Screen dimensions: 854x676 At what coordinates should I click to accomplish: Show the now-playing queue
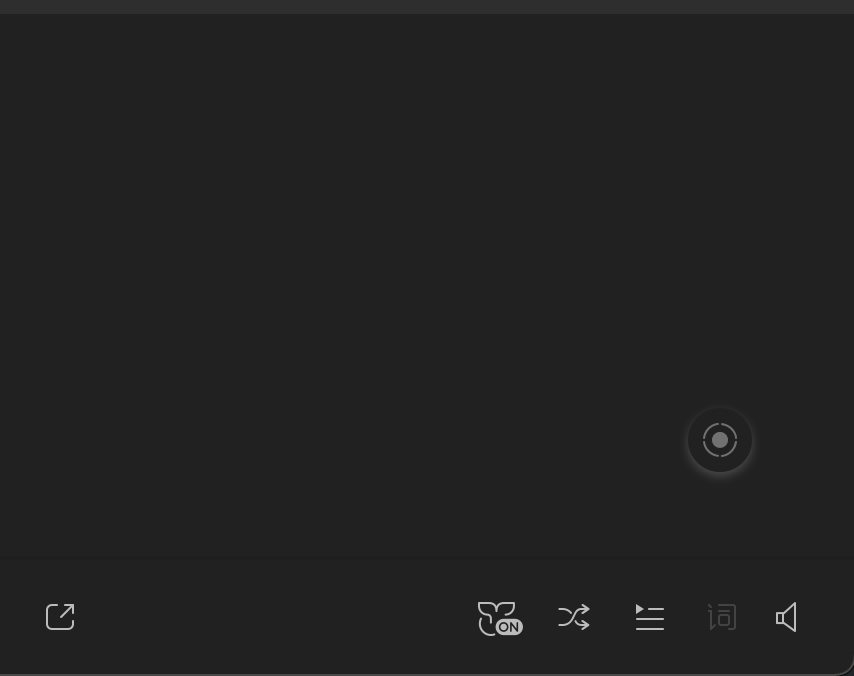[650, 617]
